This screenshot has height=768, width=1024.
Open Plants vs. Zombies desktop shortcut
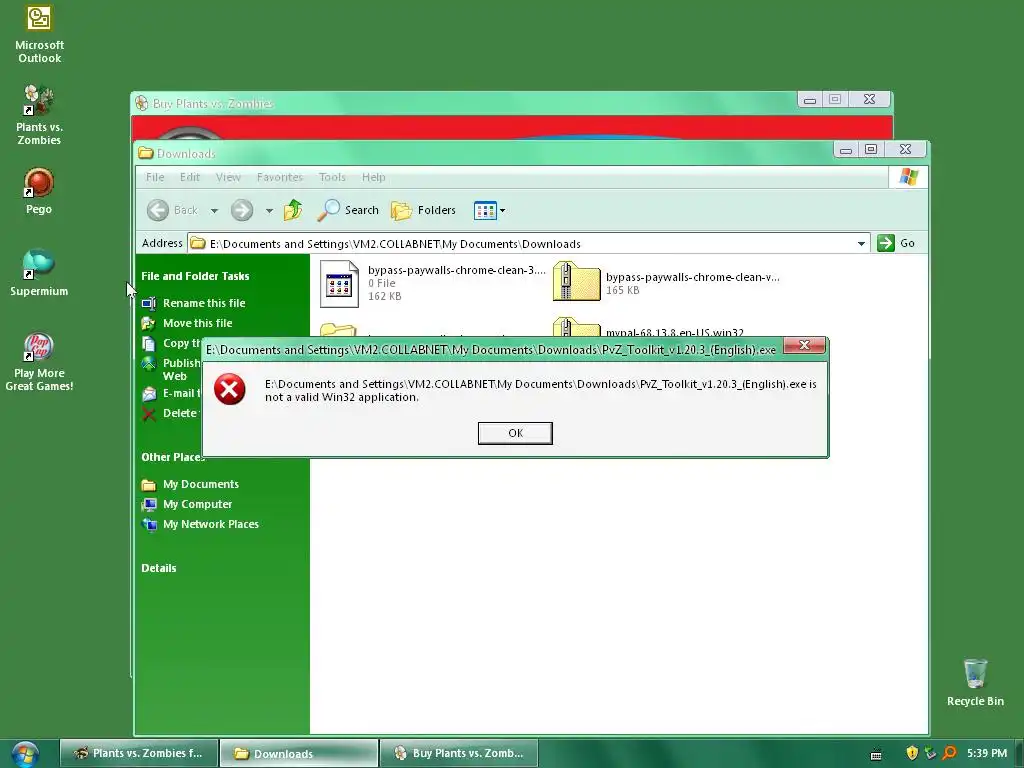[39, 115]
